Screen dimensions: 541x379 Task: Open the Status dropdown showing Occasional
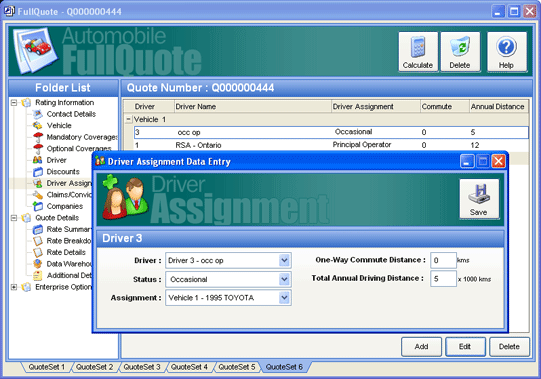[x=284, y=279]
